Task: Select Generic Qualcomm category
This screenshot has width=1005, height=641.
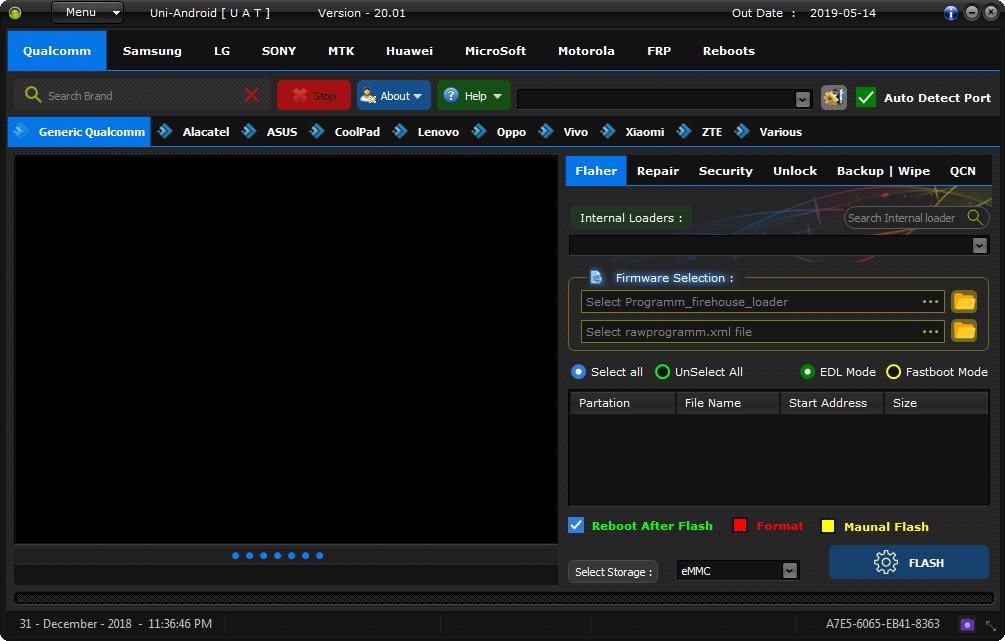Action: point(79,131)
